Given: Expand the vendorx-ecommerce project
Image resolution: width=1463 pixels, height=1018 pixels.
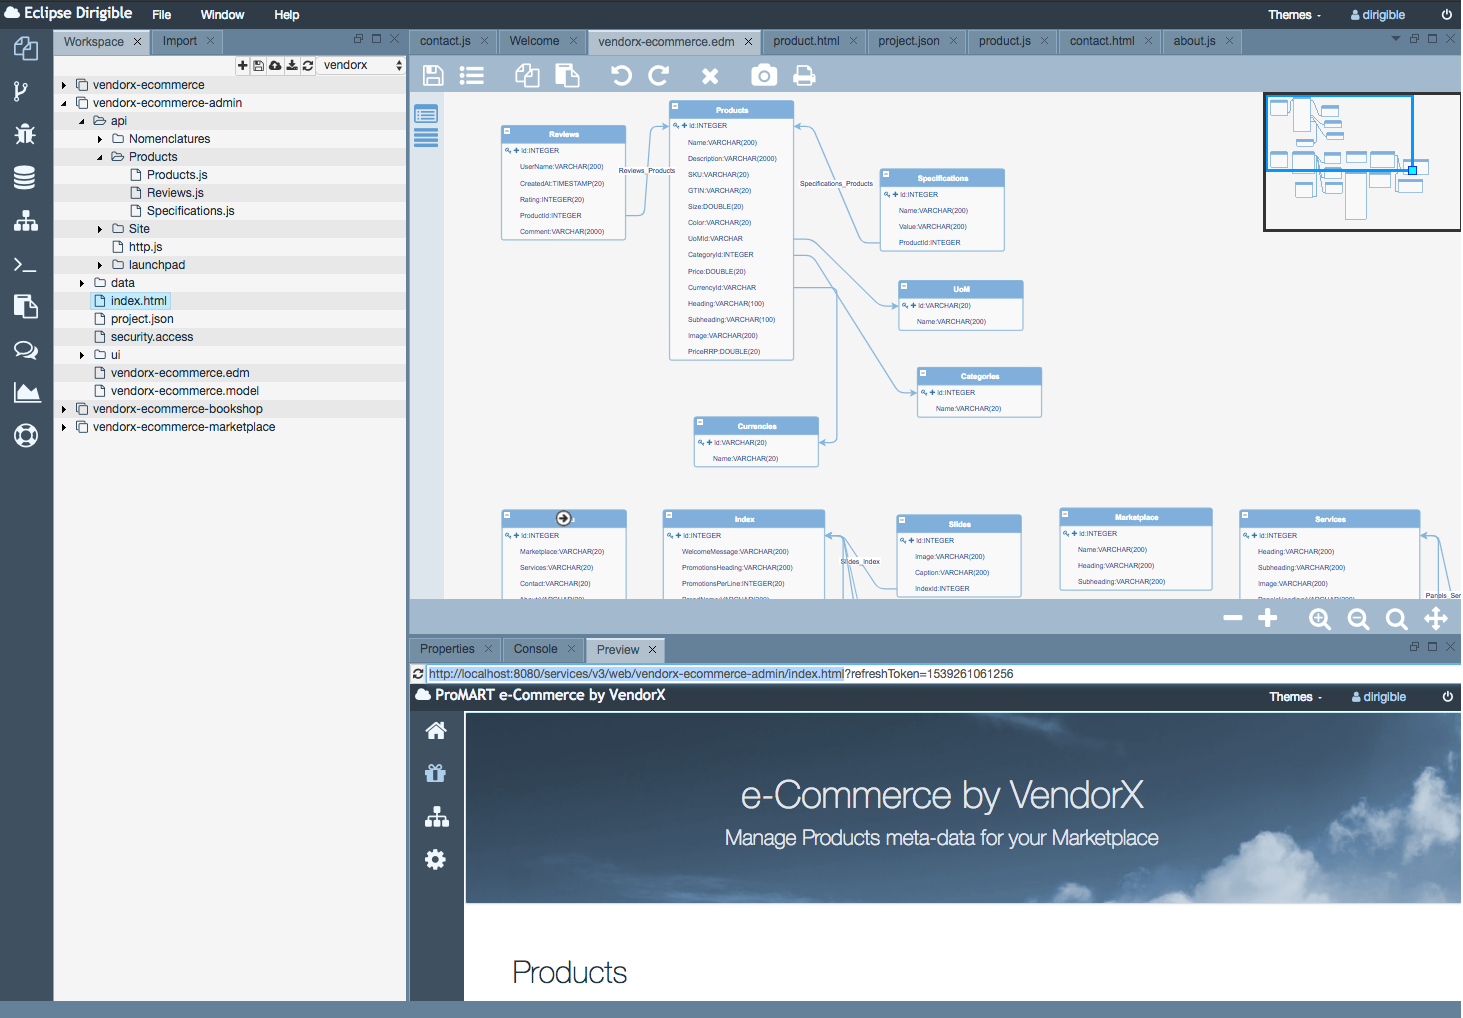Looking at the screenshot, I should pos(64,85).
